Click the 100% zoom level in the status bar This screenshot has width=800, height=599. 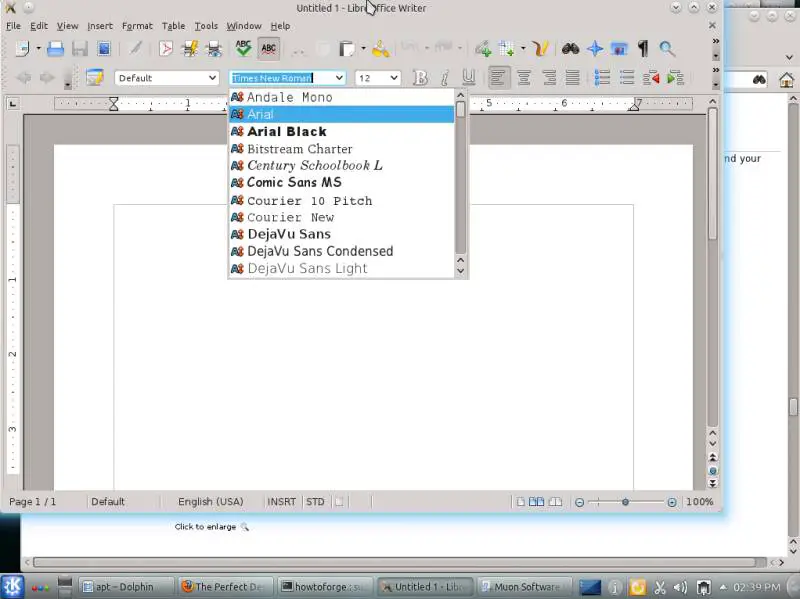coord(699,502)
